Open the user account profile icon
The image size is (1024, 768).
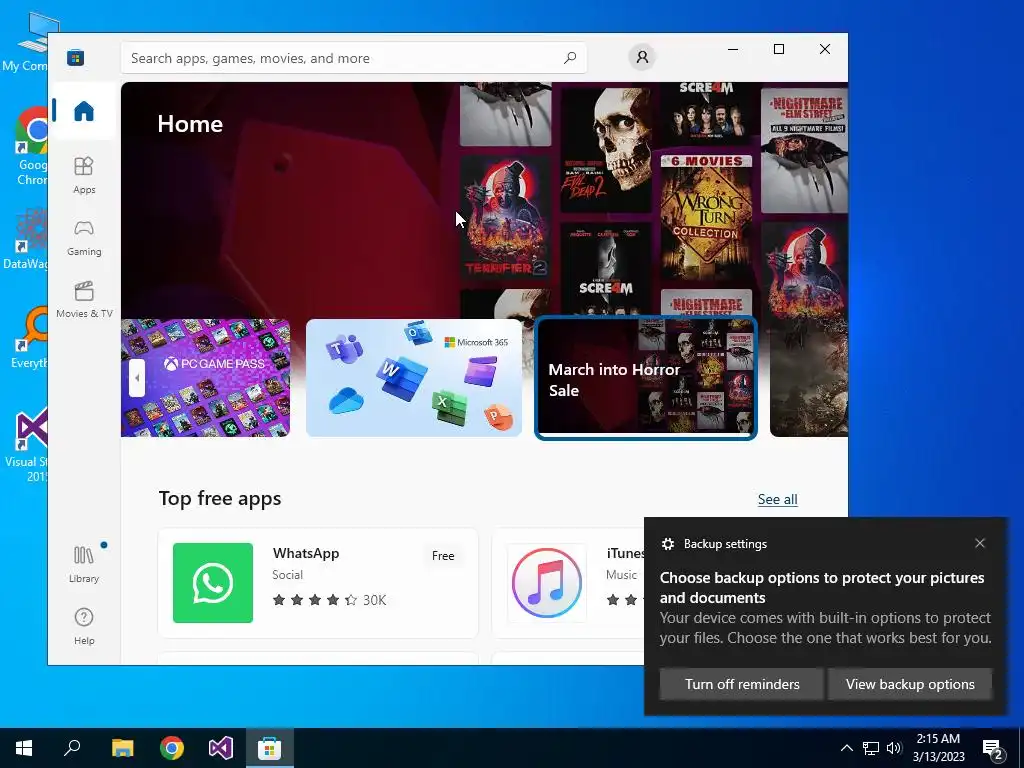click(x=642, y=57)
